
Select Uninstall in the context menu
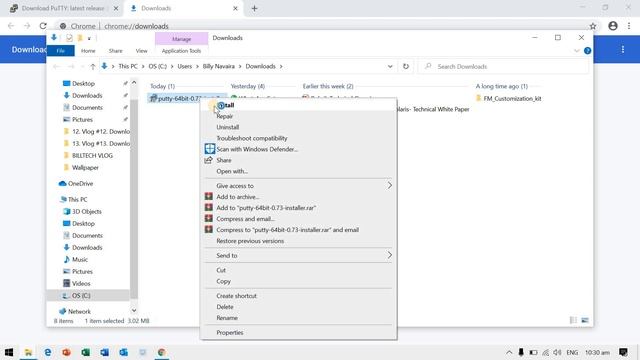(227, 127)
